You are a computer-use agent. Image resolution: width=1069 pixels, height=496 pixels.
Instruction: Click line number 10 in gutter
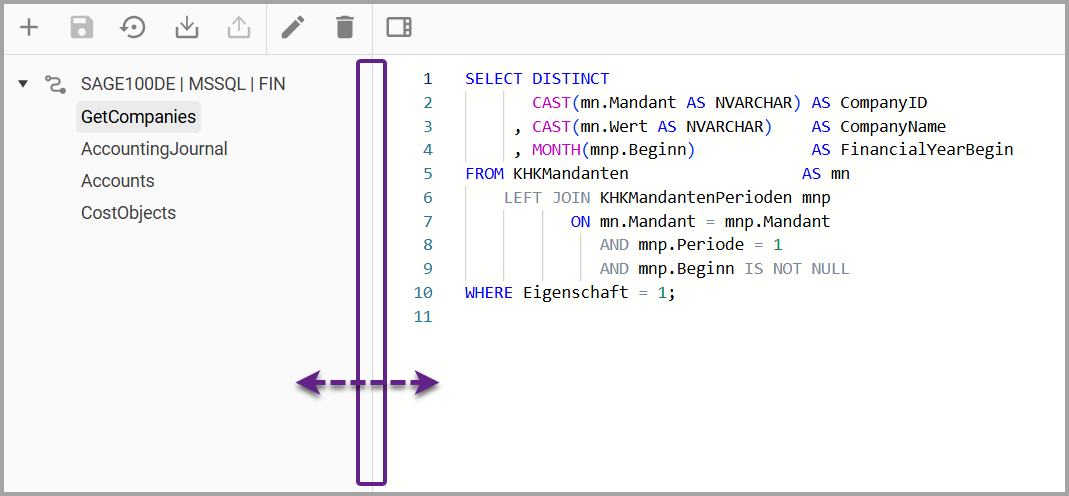click(x=422, y=293)
